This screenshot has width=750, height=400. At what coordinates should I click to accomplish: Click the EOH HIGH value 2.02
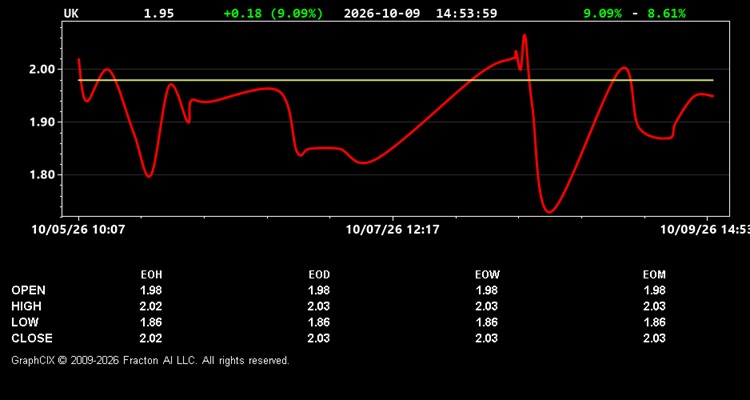click(151, 306)
